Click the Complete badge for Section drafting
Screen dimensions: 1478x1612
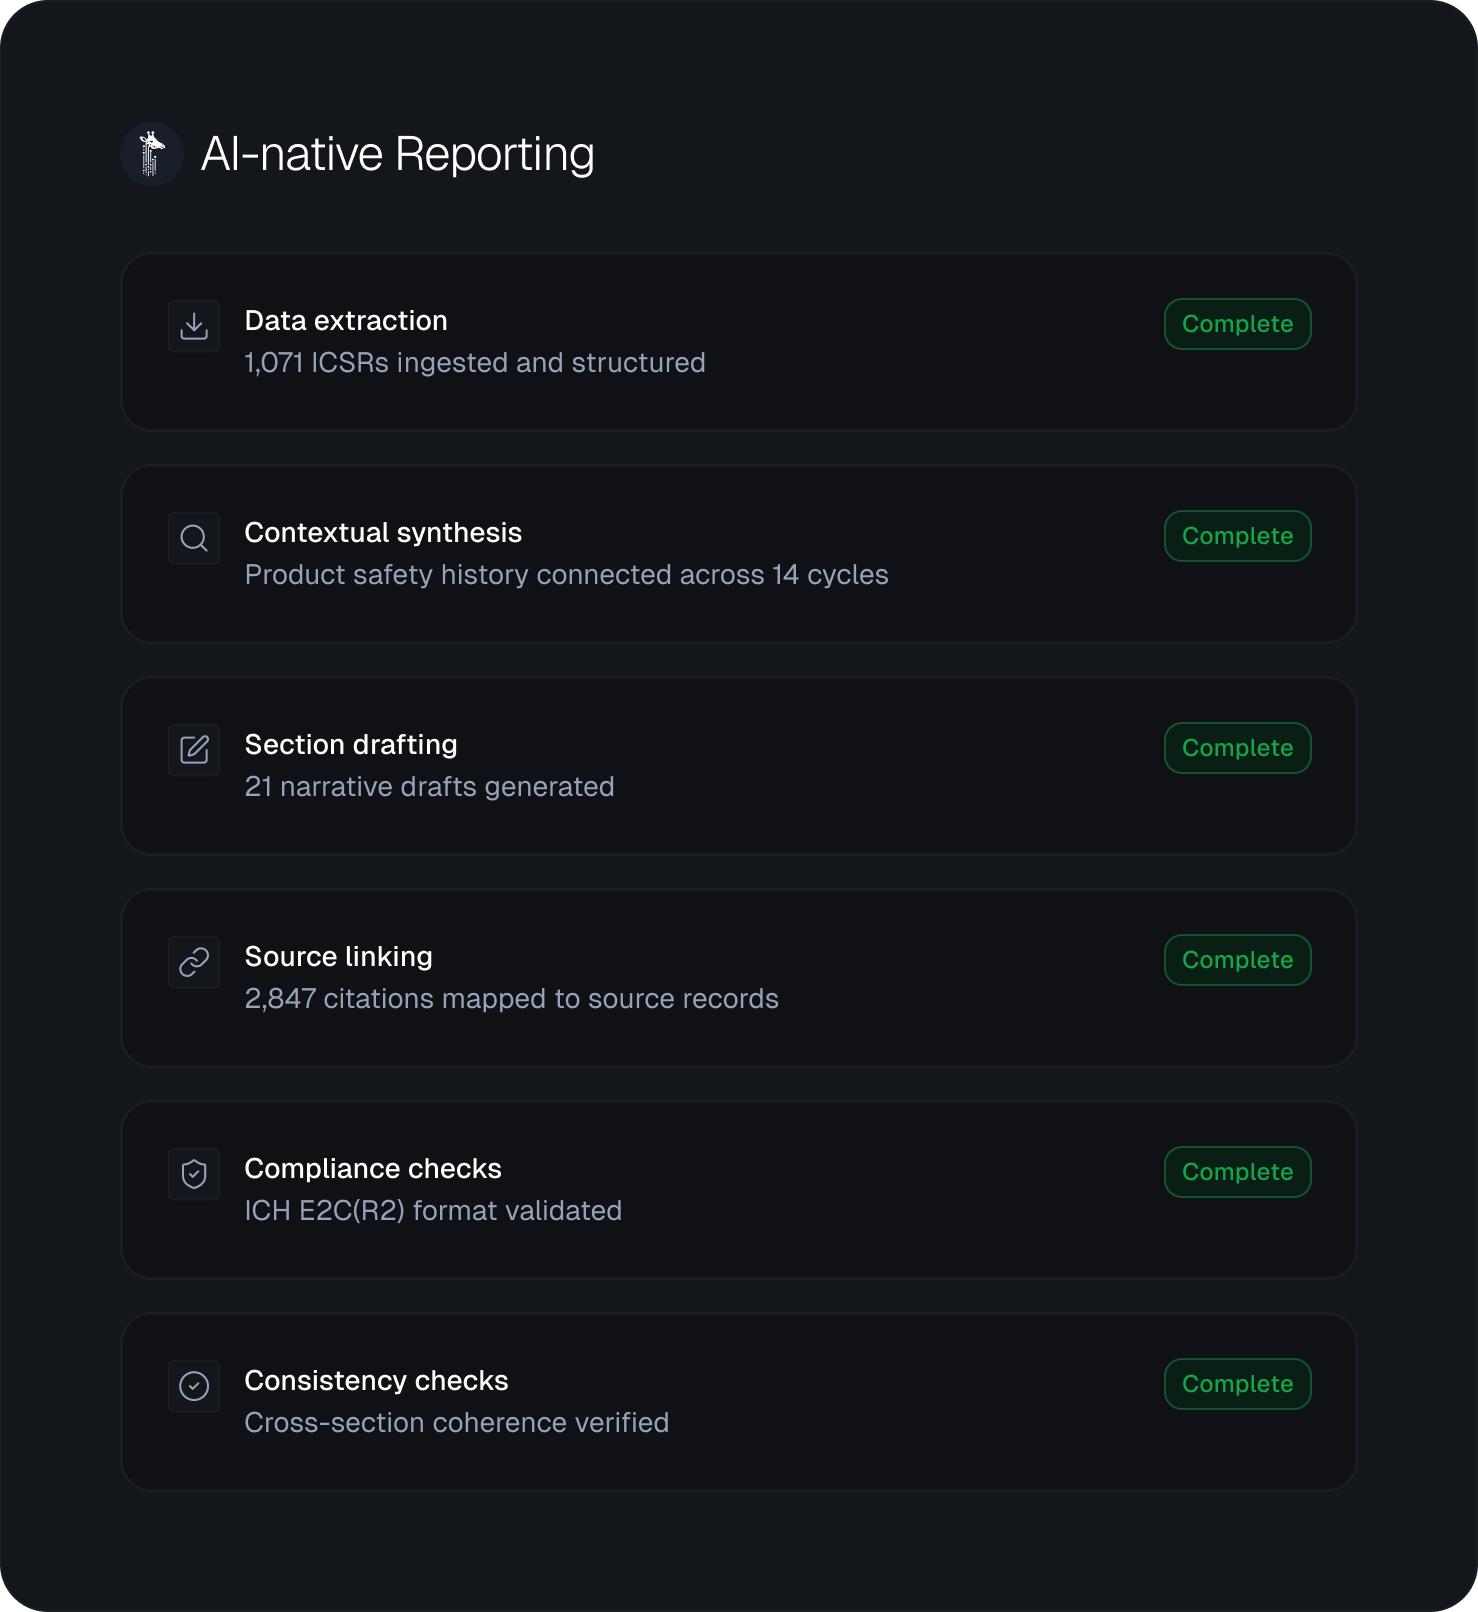(x=1238, y=748)
